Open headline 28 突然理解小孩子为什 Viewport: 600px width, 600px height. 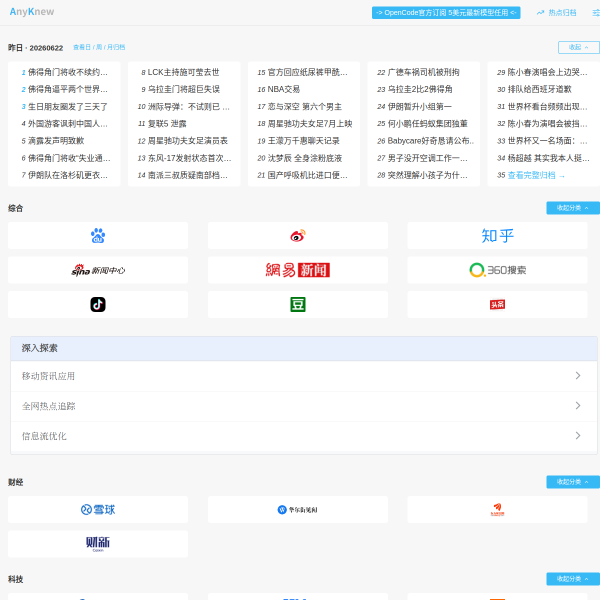coord(427,175)
